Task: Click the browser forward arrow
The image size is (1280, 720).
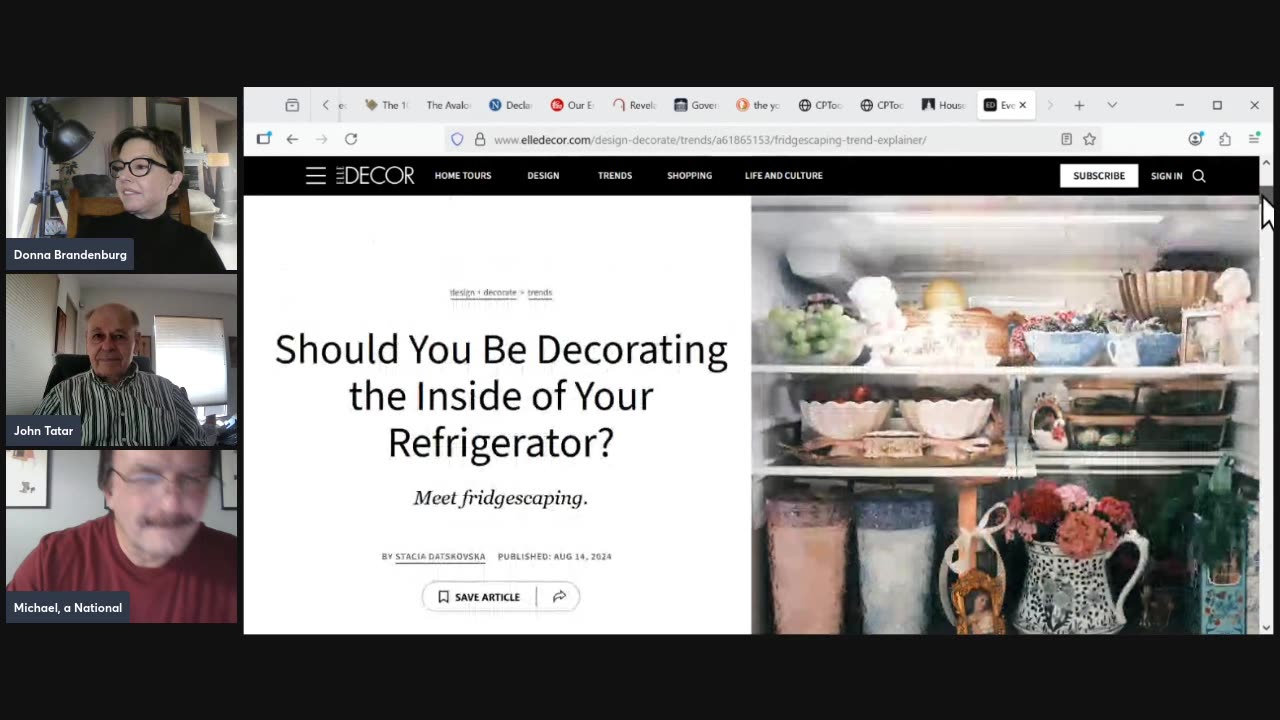Action: (x=321, y=139)
